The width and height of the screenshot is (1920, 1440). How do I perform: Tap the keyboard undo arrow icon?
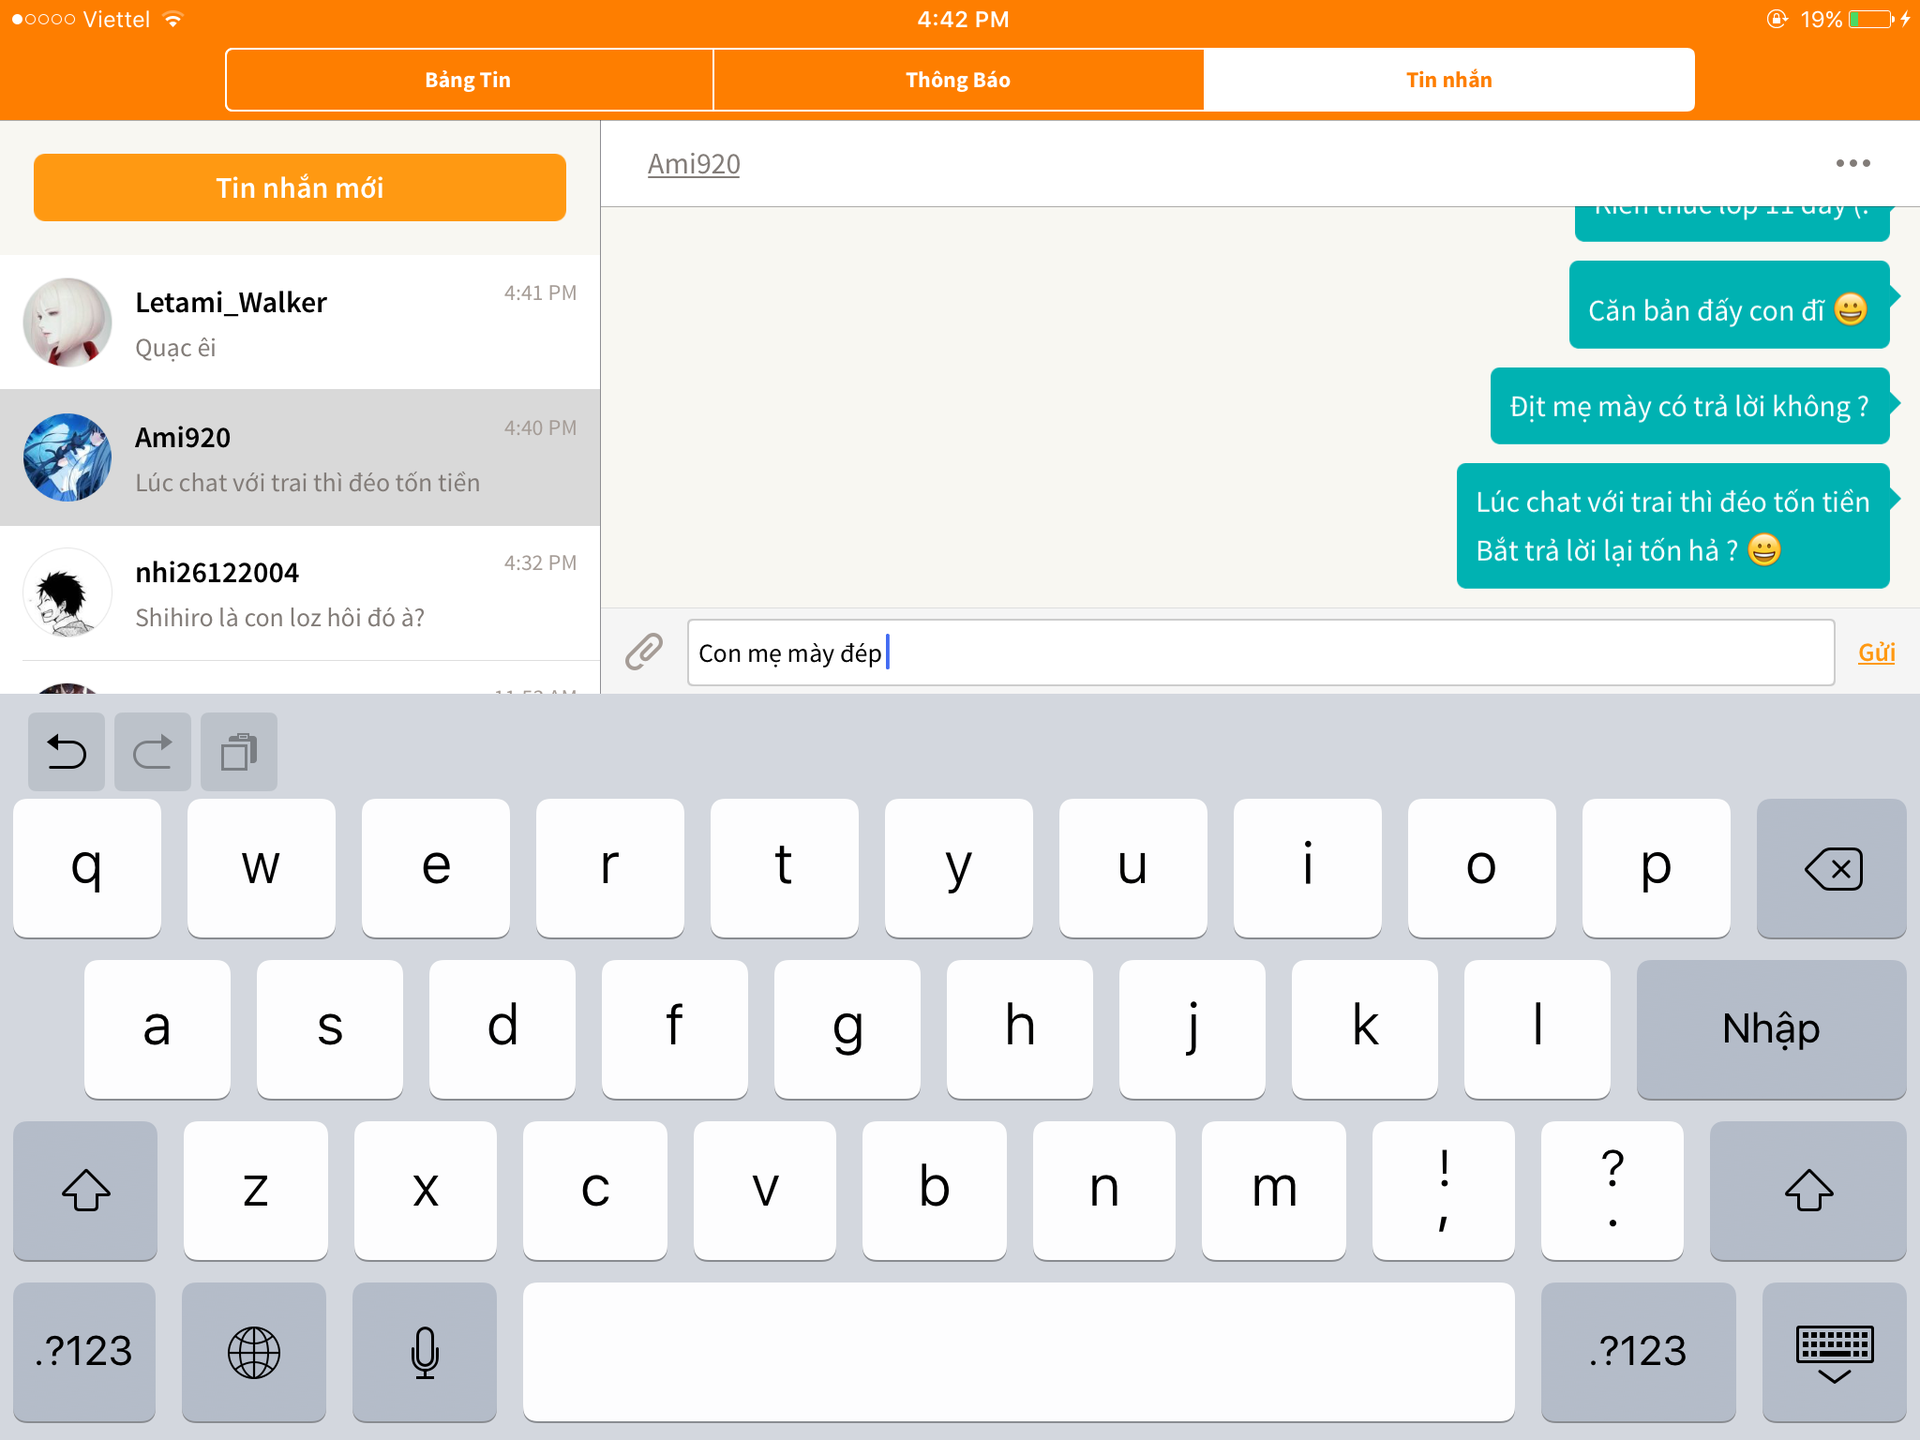(66, 752)
